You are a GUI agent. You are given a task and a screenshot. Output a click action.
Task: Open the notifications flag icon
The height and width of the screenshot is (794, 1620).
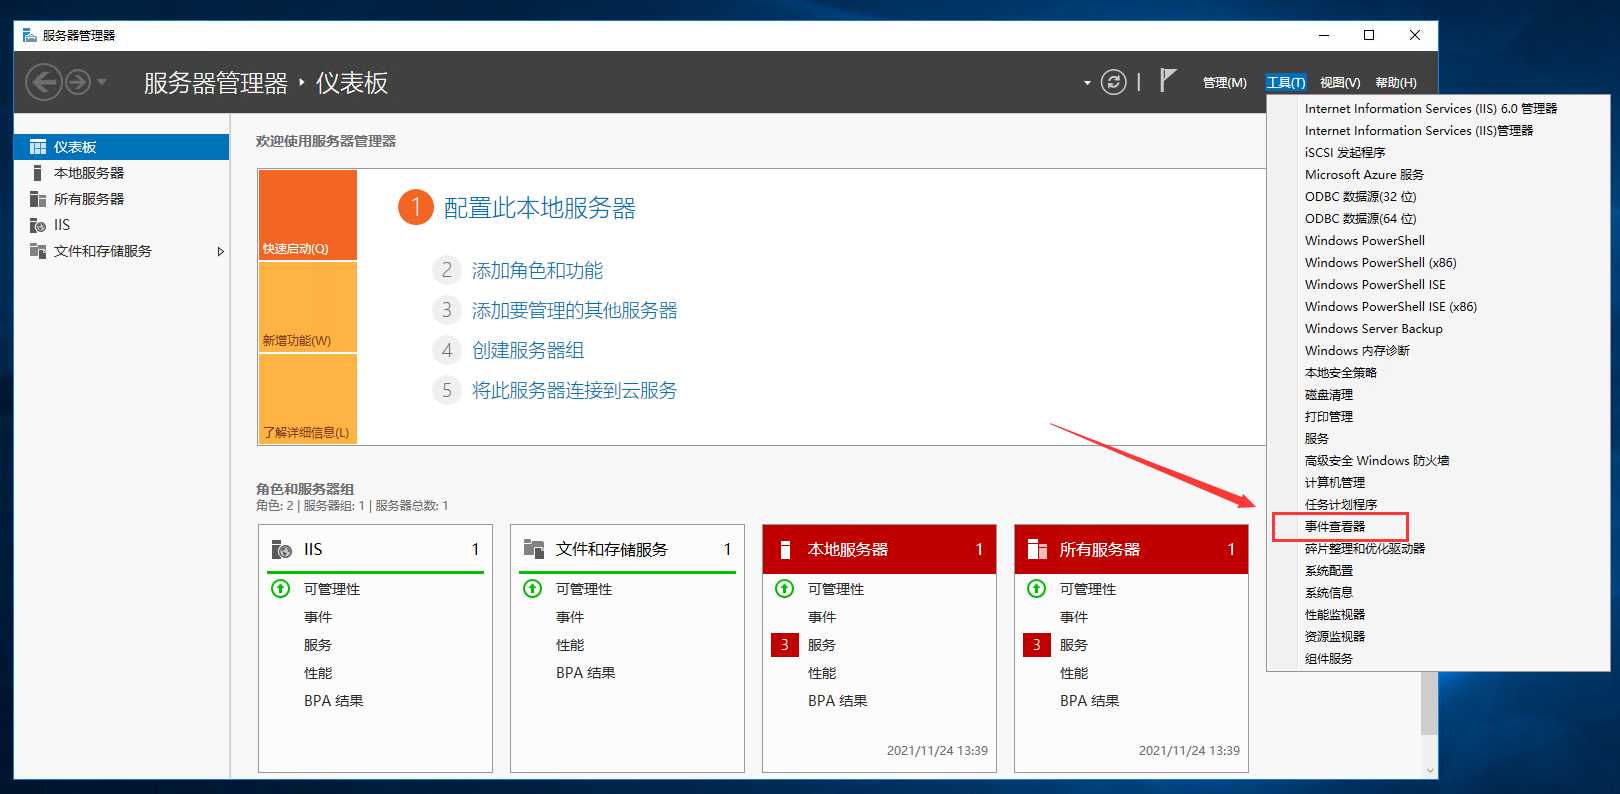coord(1167,80)
